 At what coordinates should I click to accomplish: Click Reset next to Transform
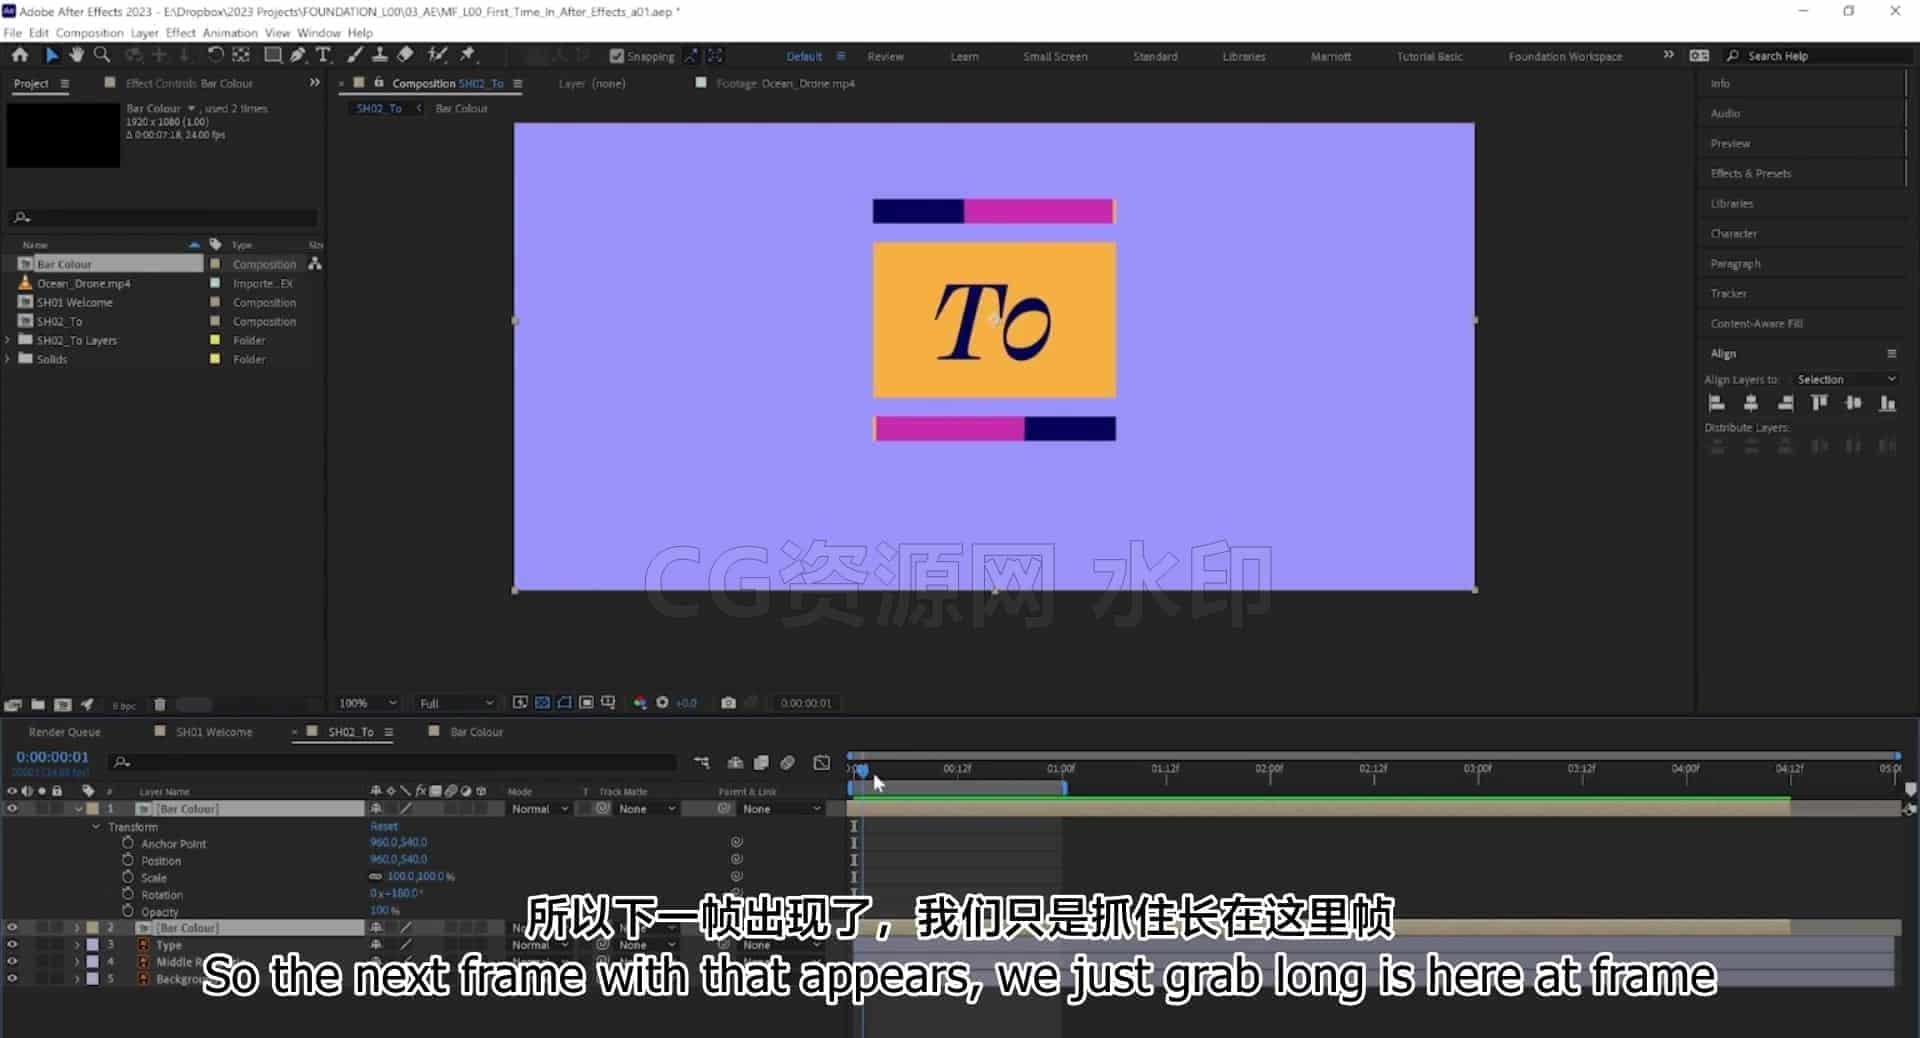pos(384,826)
